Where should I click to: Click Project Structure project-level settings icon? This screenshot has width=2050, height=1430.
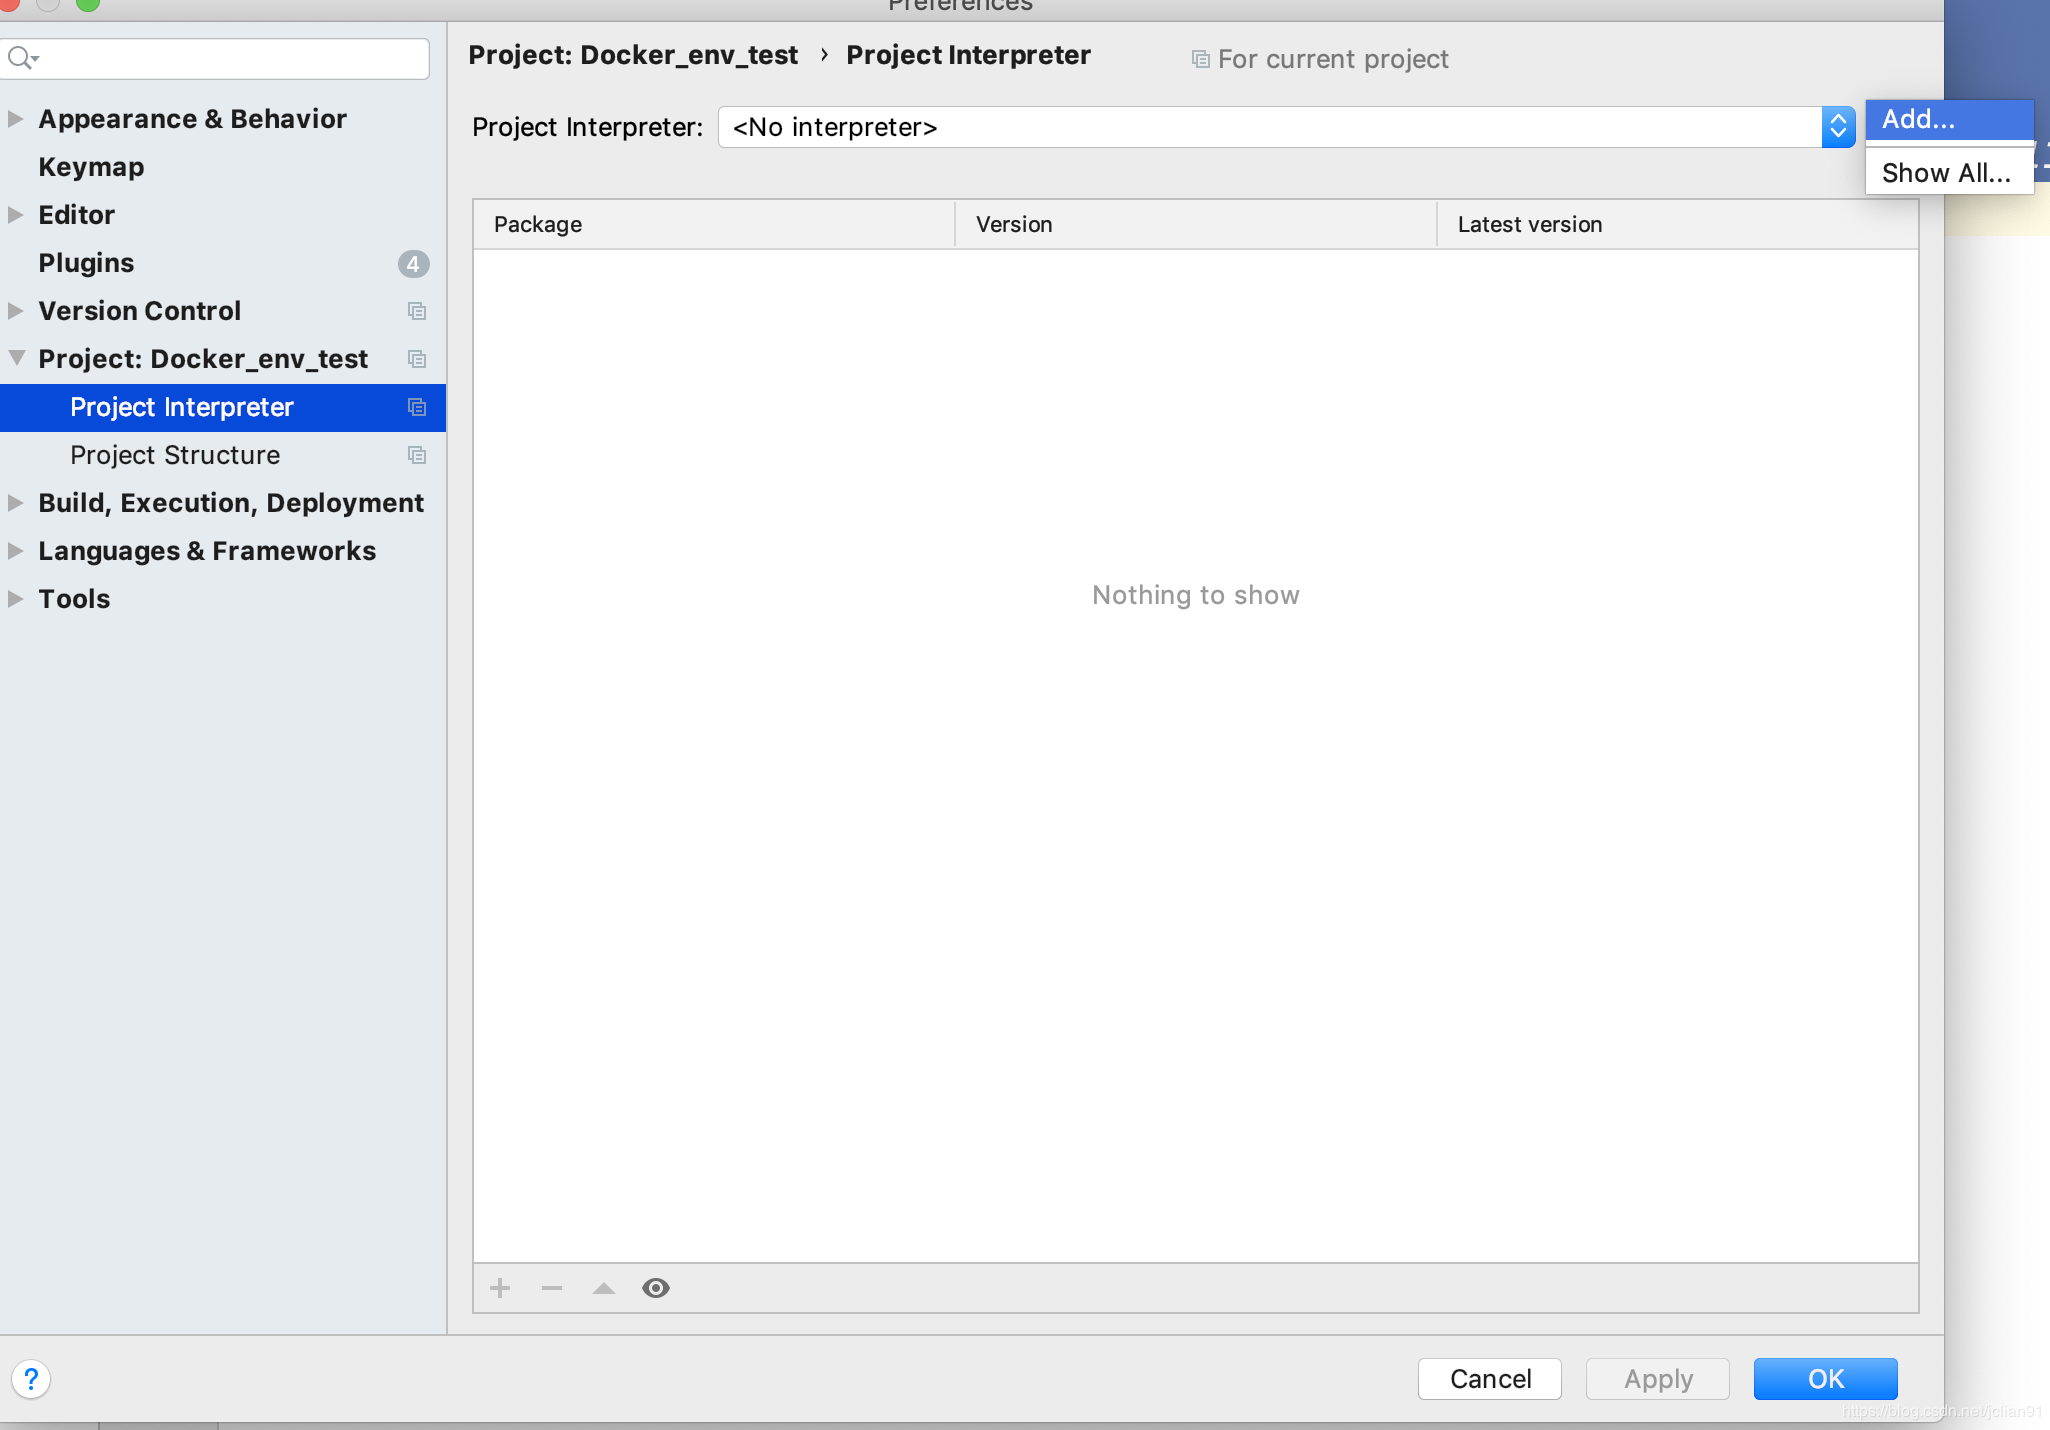[x=417, y=456]
